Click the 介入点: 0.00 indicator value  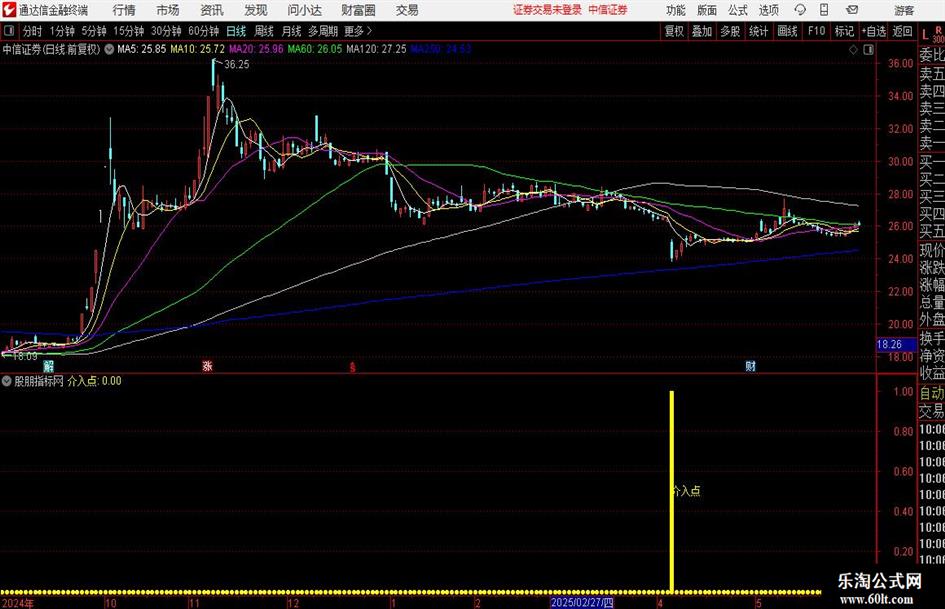[x=94, y=381]
